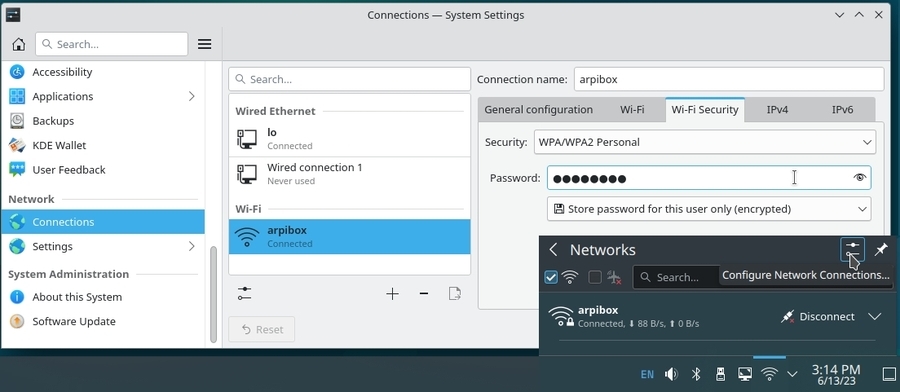
Task: Select arpibox Wi-Fi connection in list
Action: (x=350, y=236)
